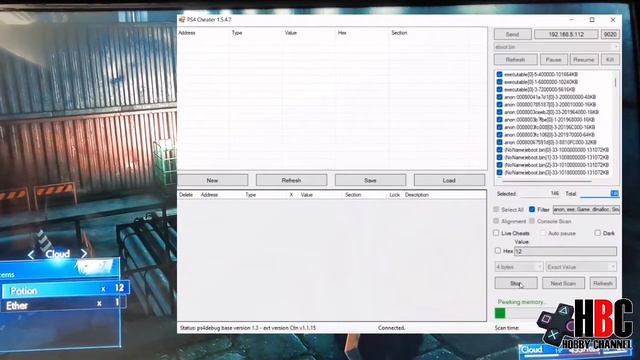
Task: Uncheck the executable 7200000-5616KB section
Action: click(x=499, y=89)
